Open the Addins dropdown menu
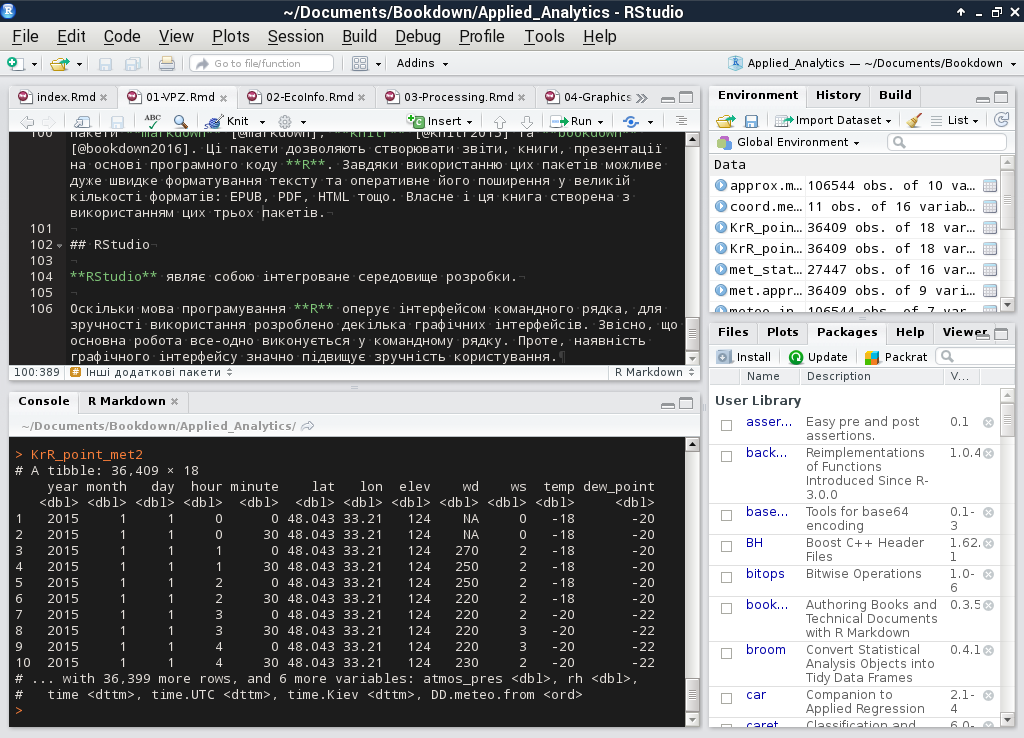Viewport: 1024px width, 738px height. tap(421, 63)
